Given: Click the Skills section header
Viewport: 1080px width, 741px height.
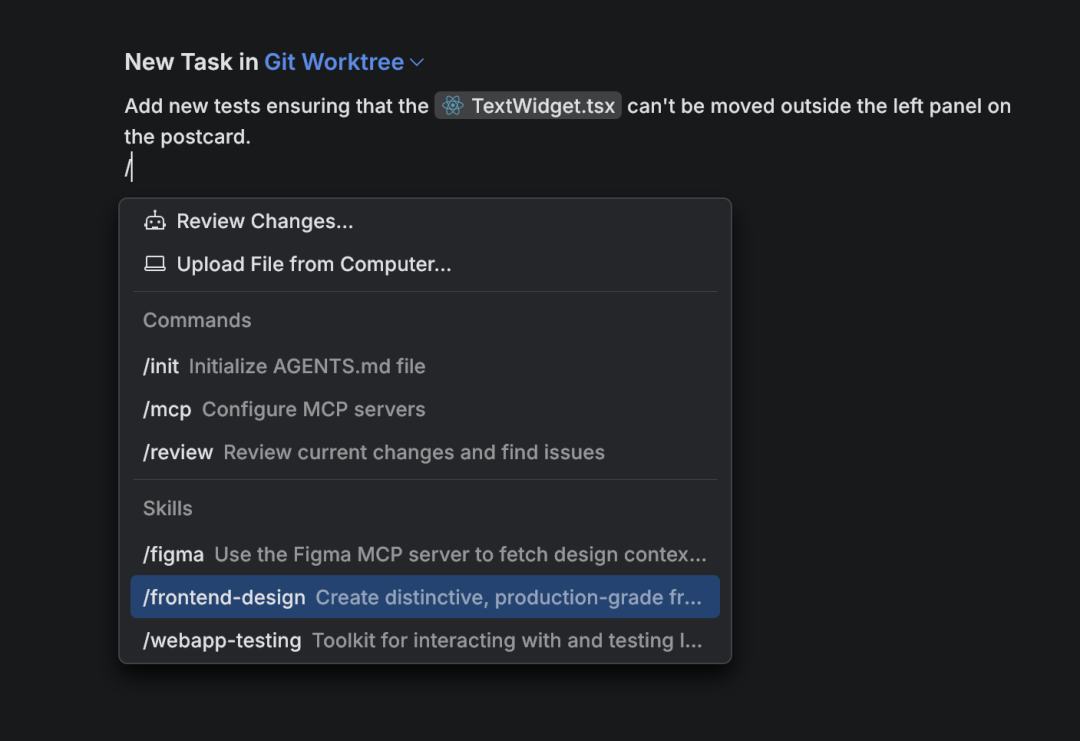Looking at the screenshot, I should click(167, 508).
